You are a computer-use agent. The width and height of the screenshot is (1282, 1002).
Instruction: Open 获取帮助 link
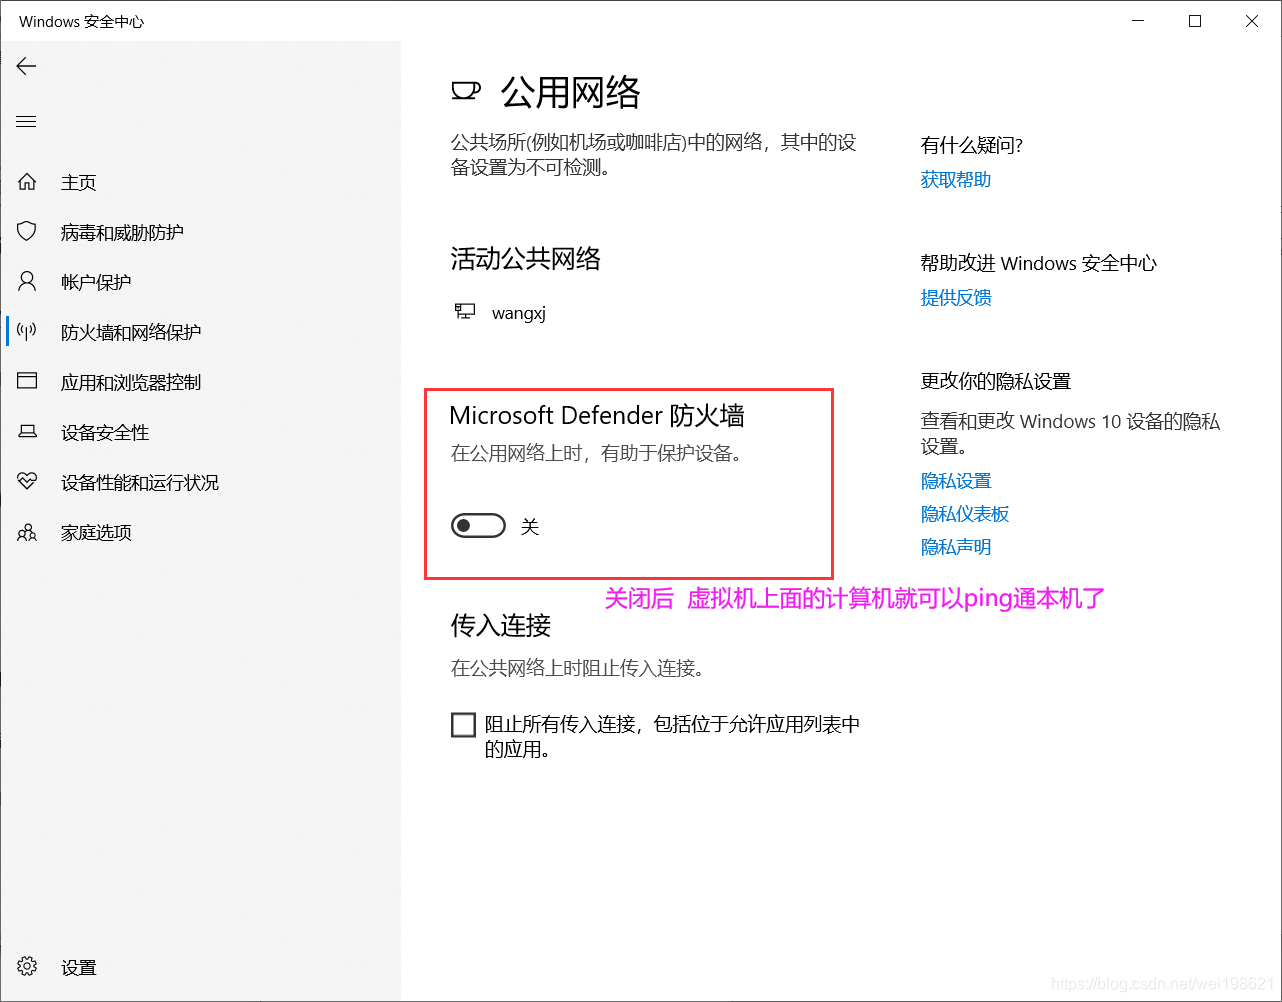tap(955, 179)
